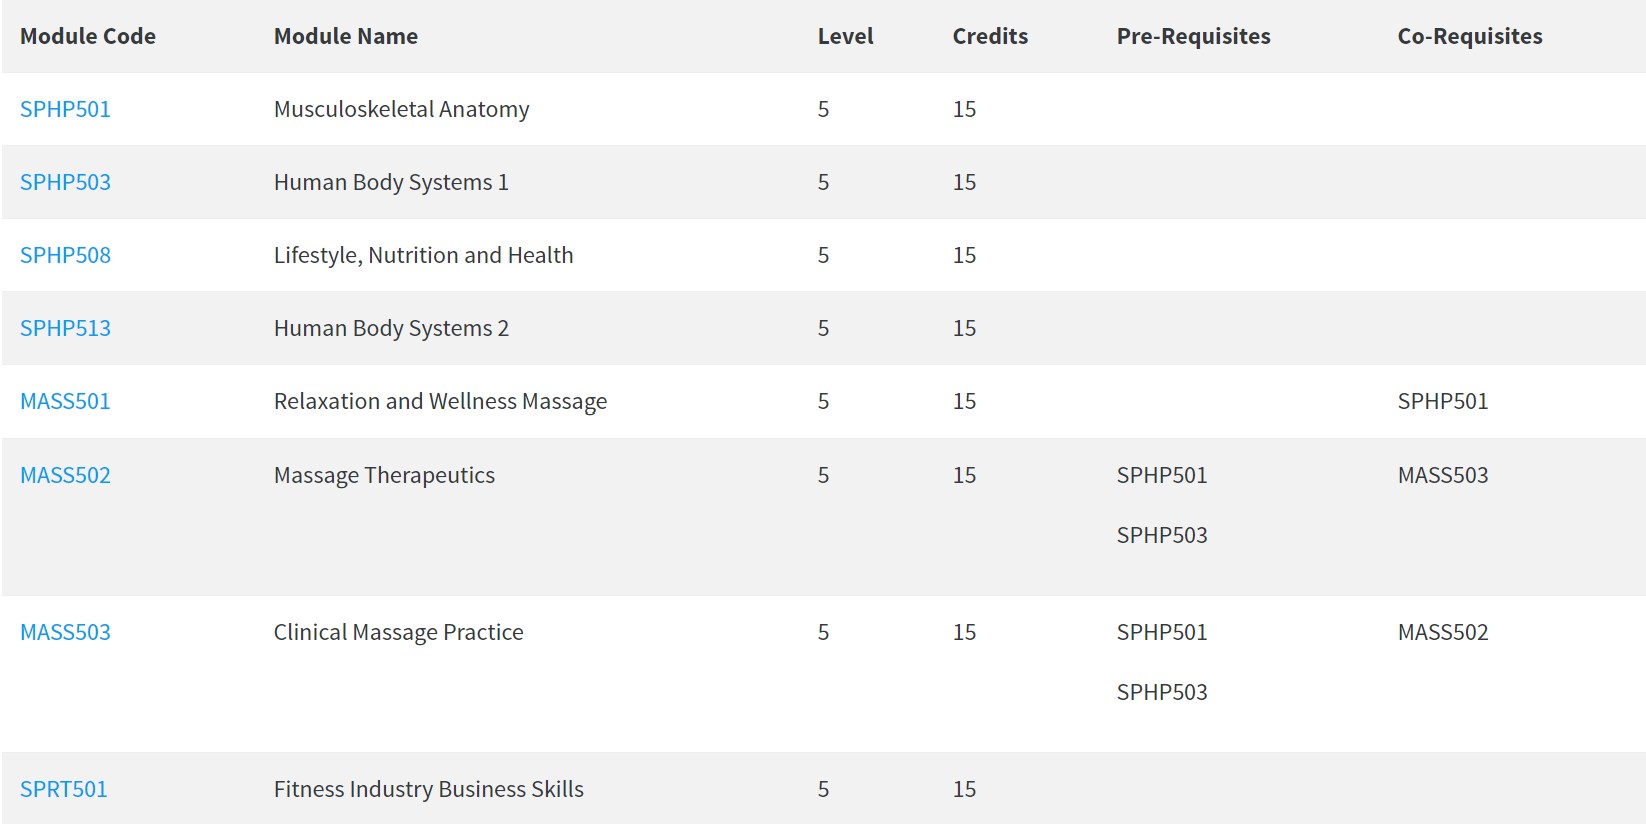Open the SPHP508 module link
Image resolution: width=1646 pixels, height=824 pixels.
[65, 255]
